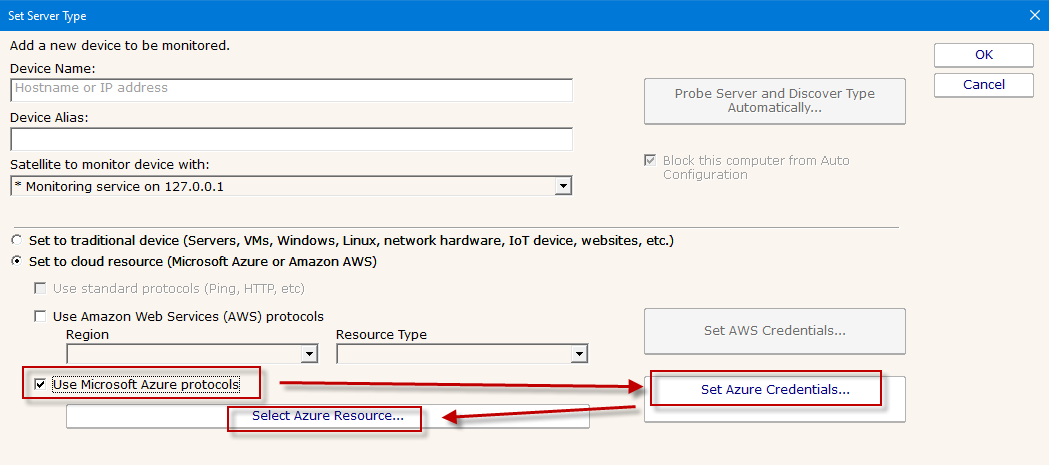
Task: Cancel the Set Server Type dialog
Action: coord(983,85)
